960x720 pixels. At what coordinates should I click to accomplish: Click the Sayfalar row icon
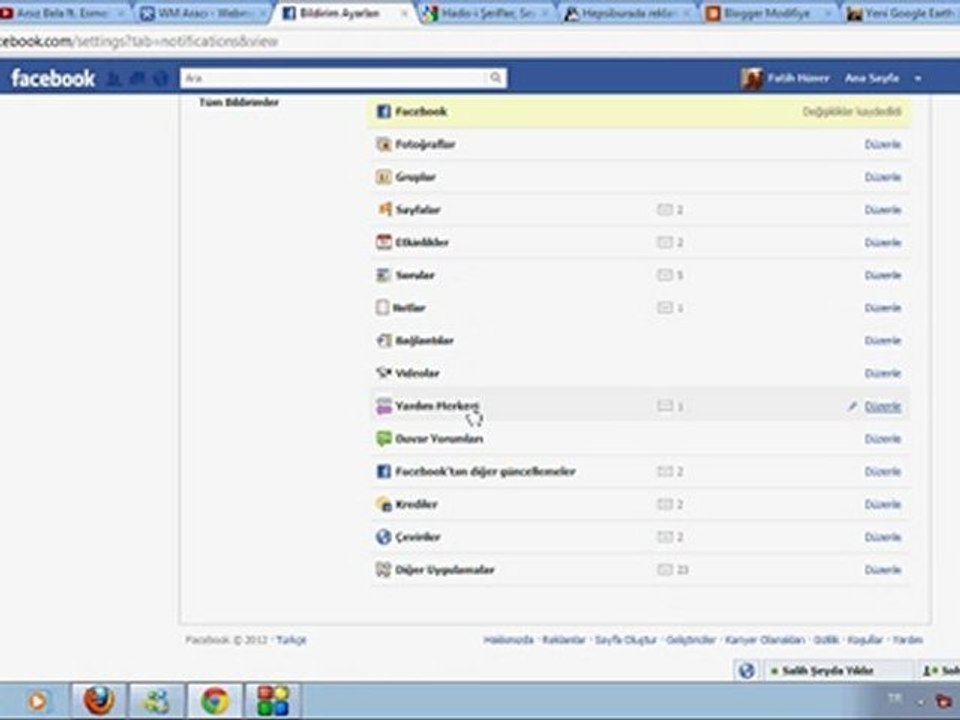coord(384,209)
